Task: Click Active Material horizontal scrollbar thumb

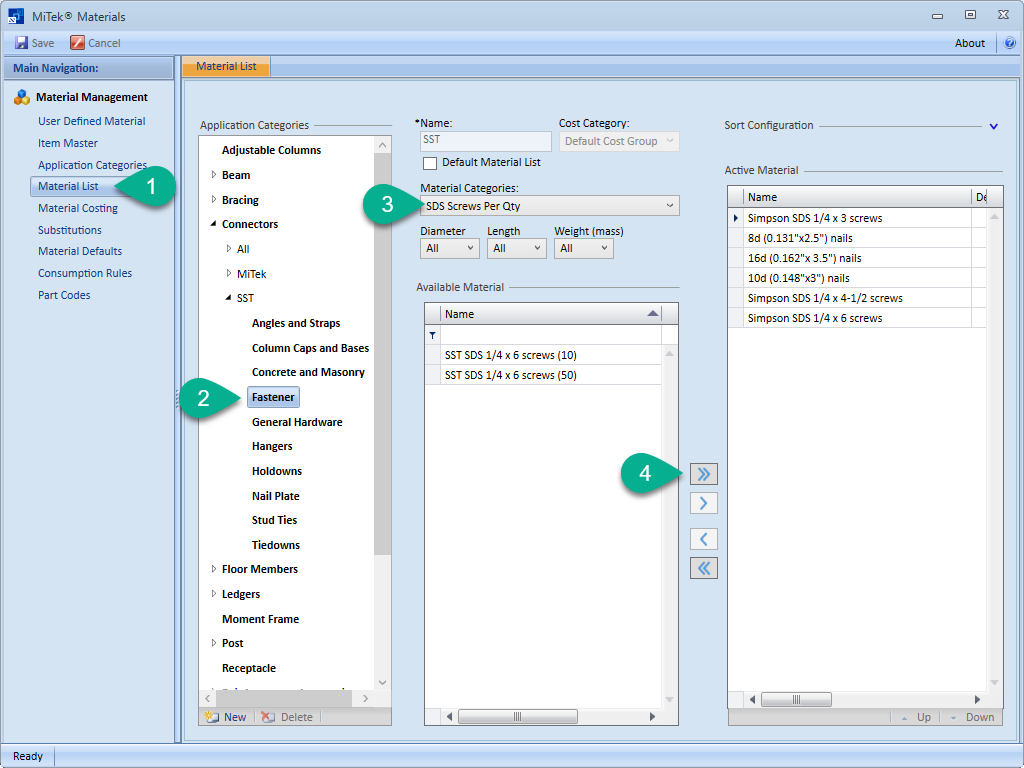Action: (796, 699)
